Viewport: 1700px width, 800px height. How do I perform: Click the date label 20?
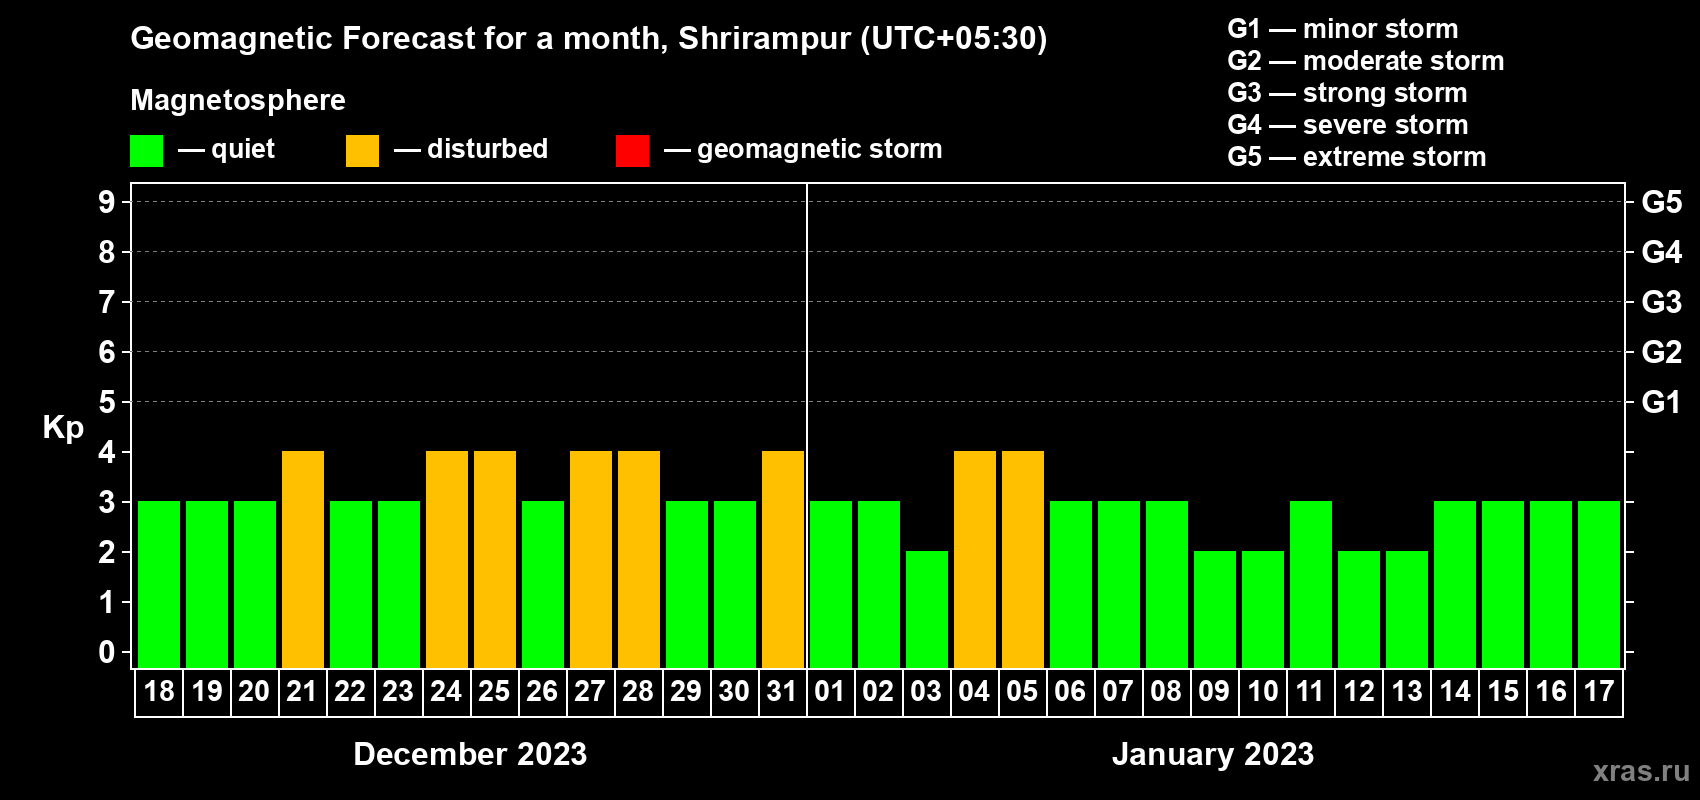pyautogui.click(x=254, y=692)
